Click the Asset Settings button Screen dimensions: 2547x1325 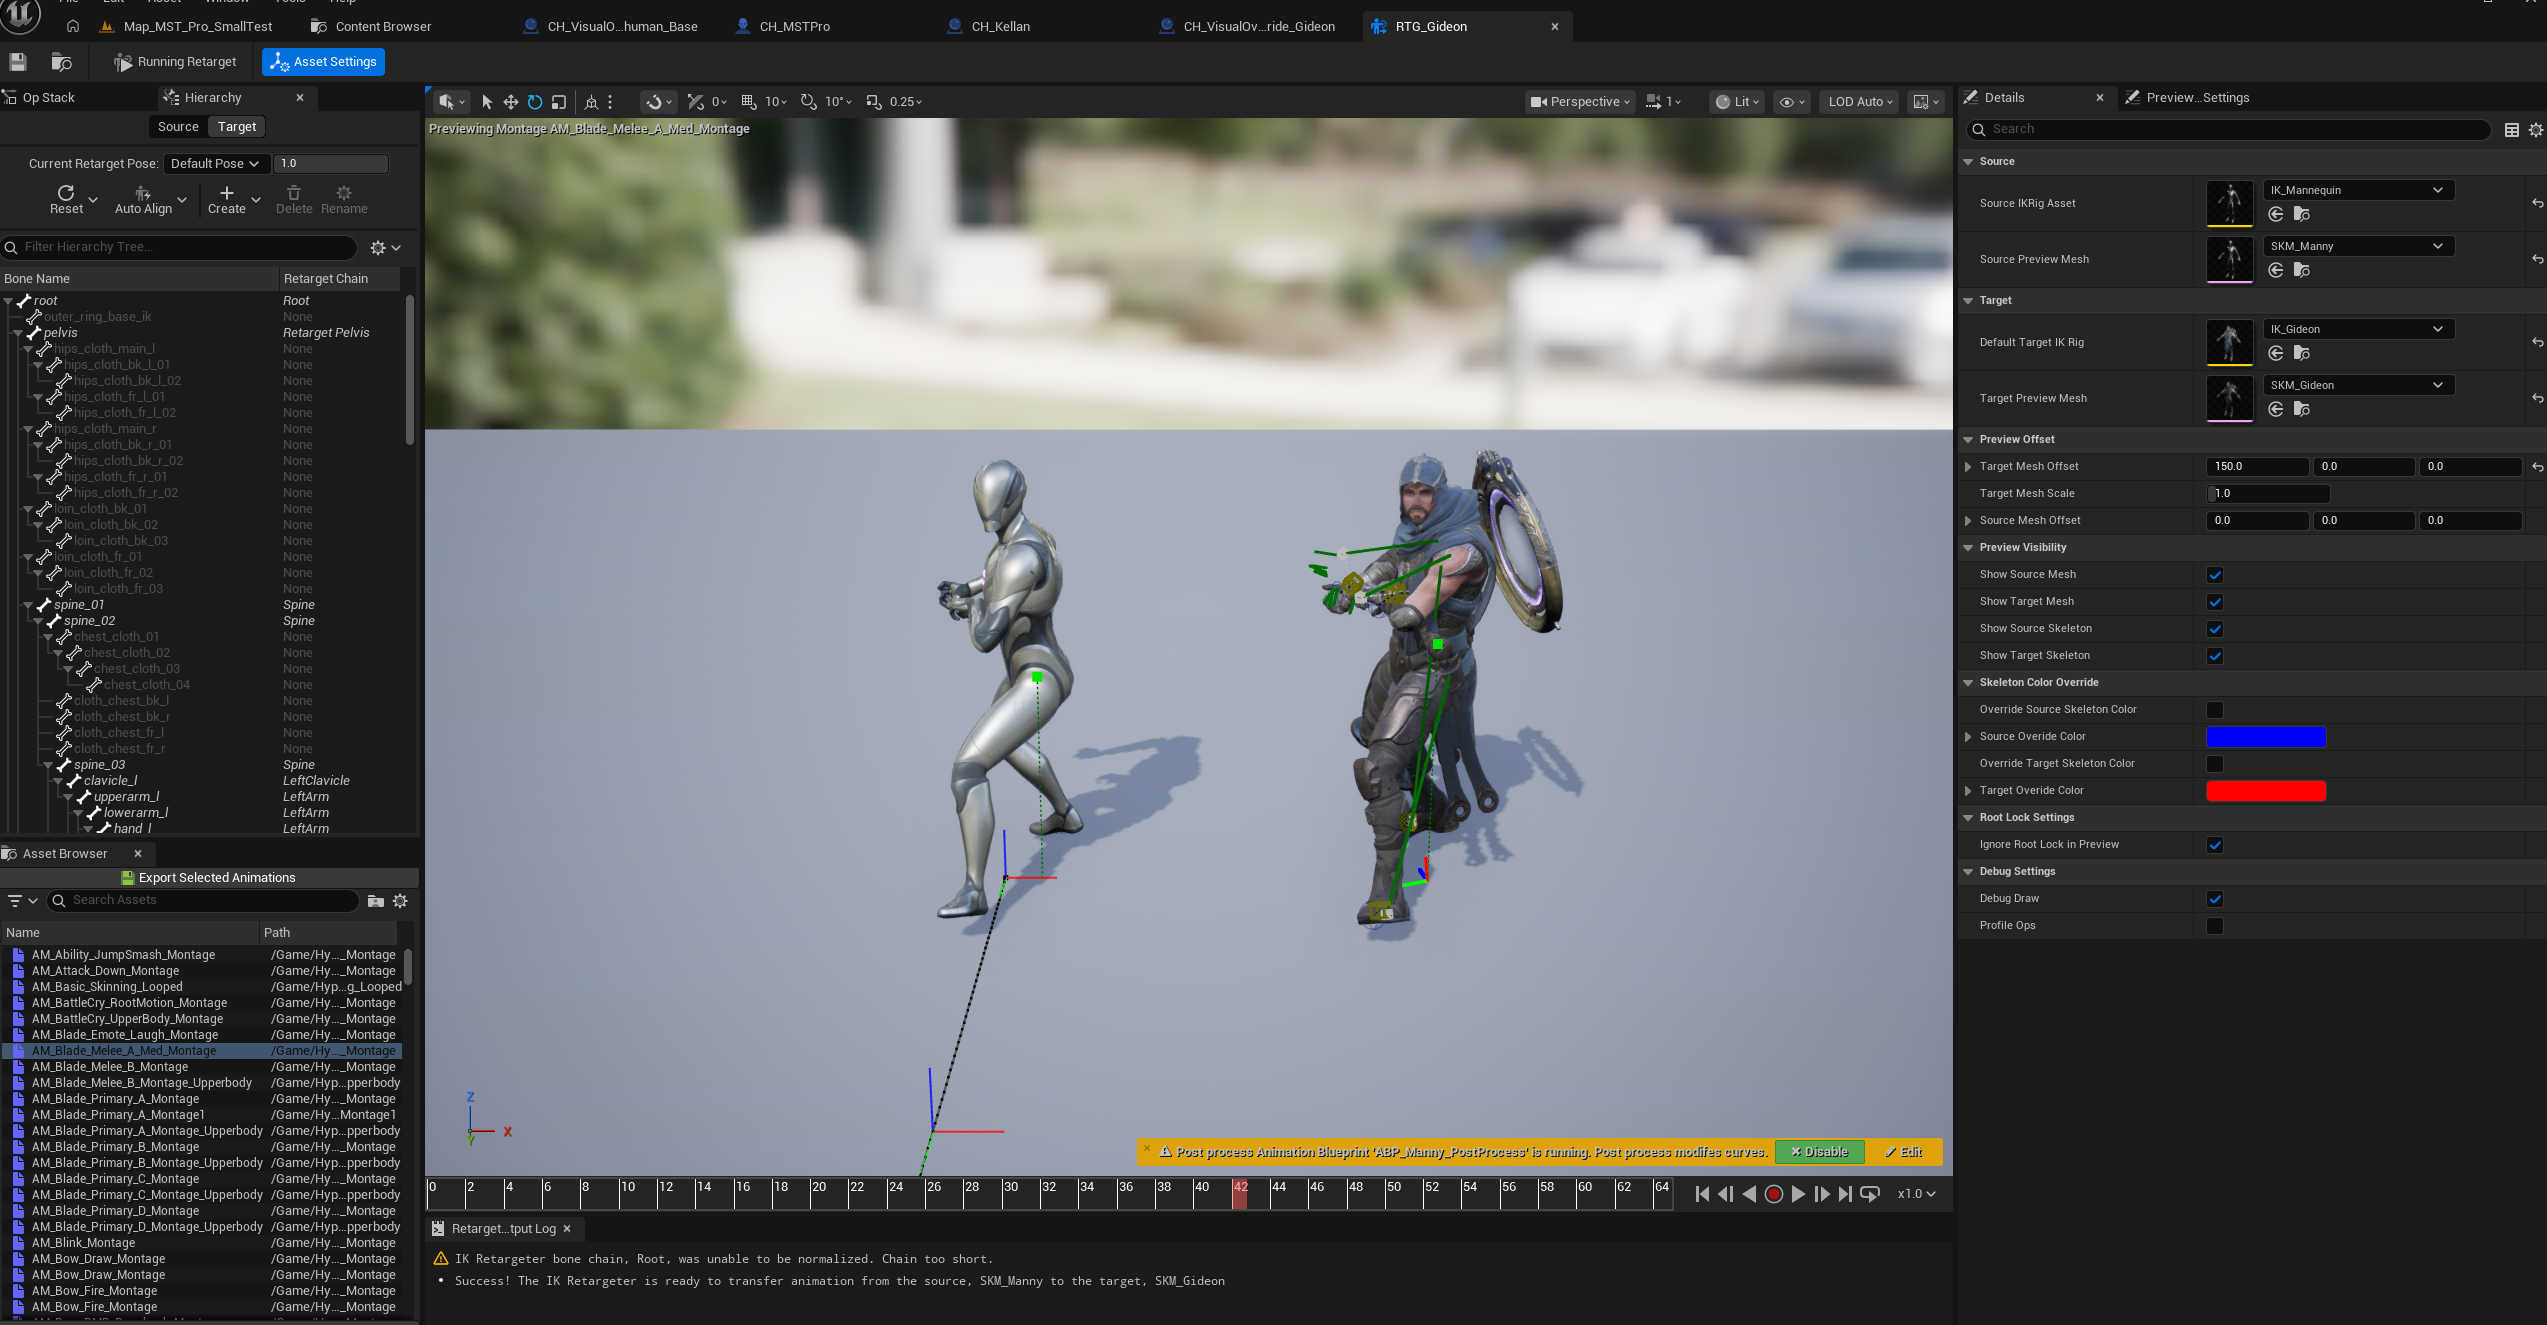pos(324,62)
